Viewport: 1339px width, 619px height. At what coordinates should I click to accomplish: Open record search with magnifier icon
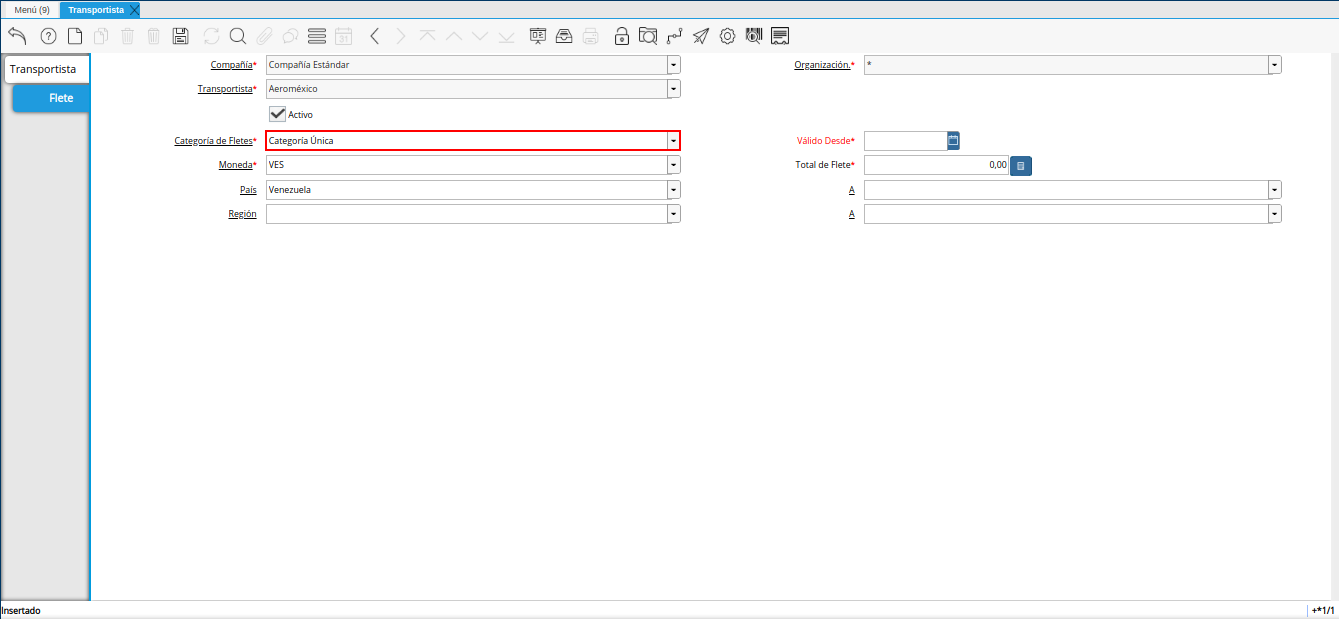click(x=238, y=36)
